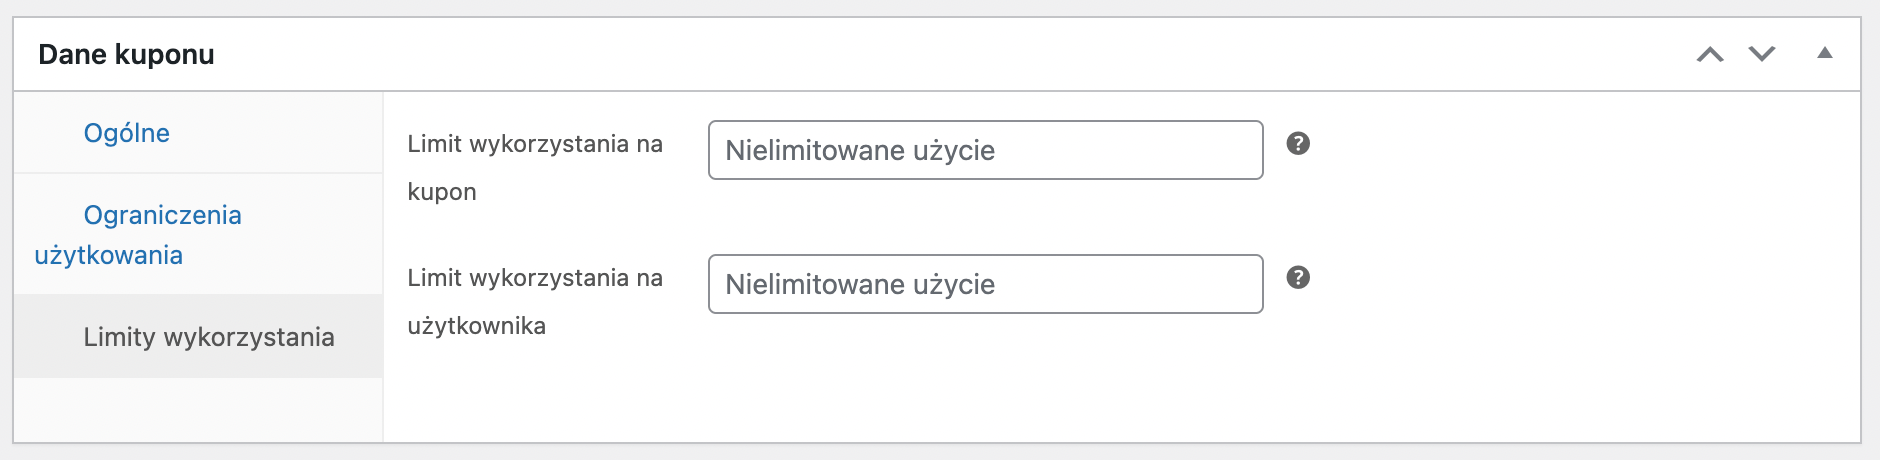Move the Dane kuponu panel down
Viewport: 1880px width, 460px height.
(x=1762, y=54)
